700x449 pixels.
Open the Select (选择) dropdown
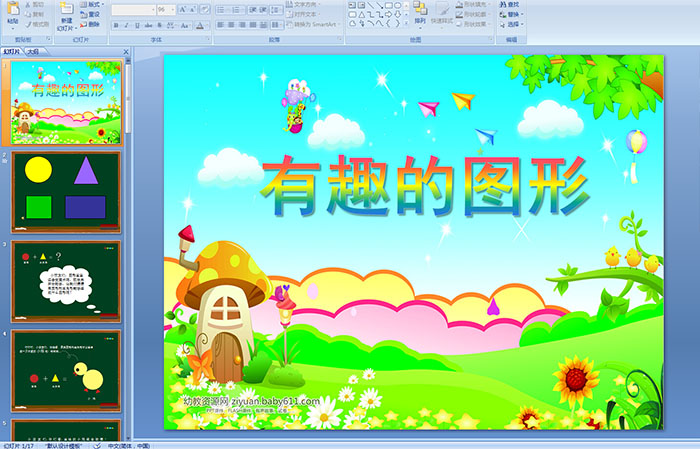(512, 24)
